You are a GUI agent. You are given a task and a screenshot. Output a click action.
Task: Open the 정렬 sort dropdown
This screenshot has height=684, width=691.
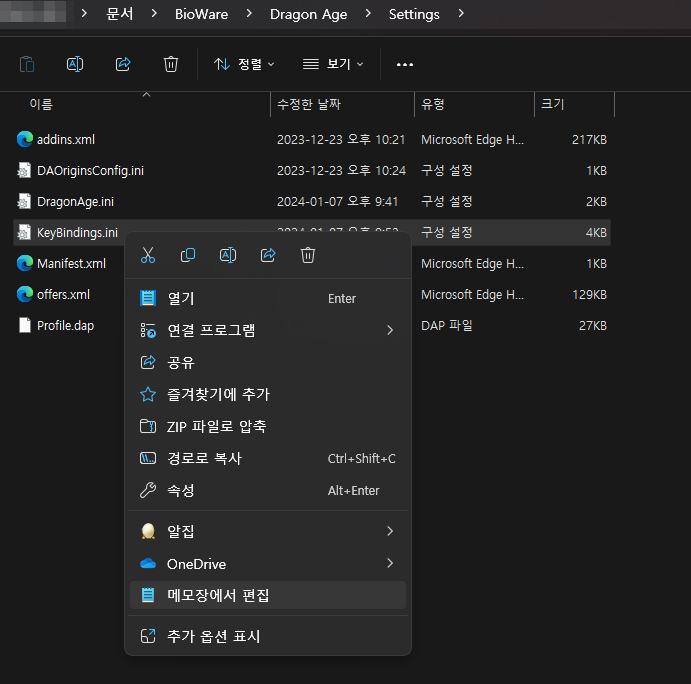pos(245,64)
